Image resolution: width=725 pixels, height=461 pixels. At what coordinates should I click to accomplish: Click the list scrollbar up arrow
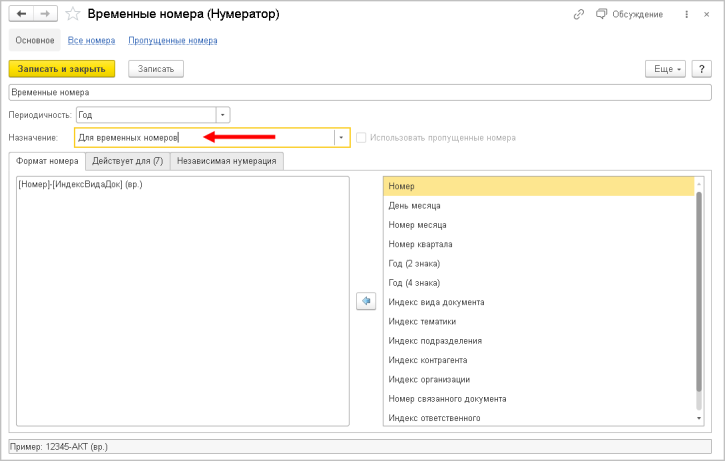click(699, 184)
